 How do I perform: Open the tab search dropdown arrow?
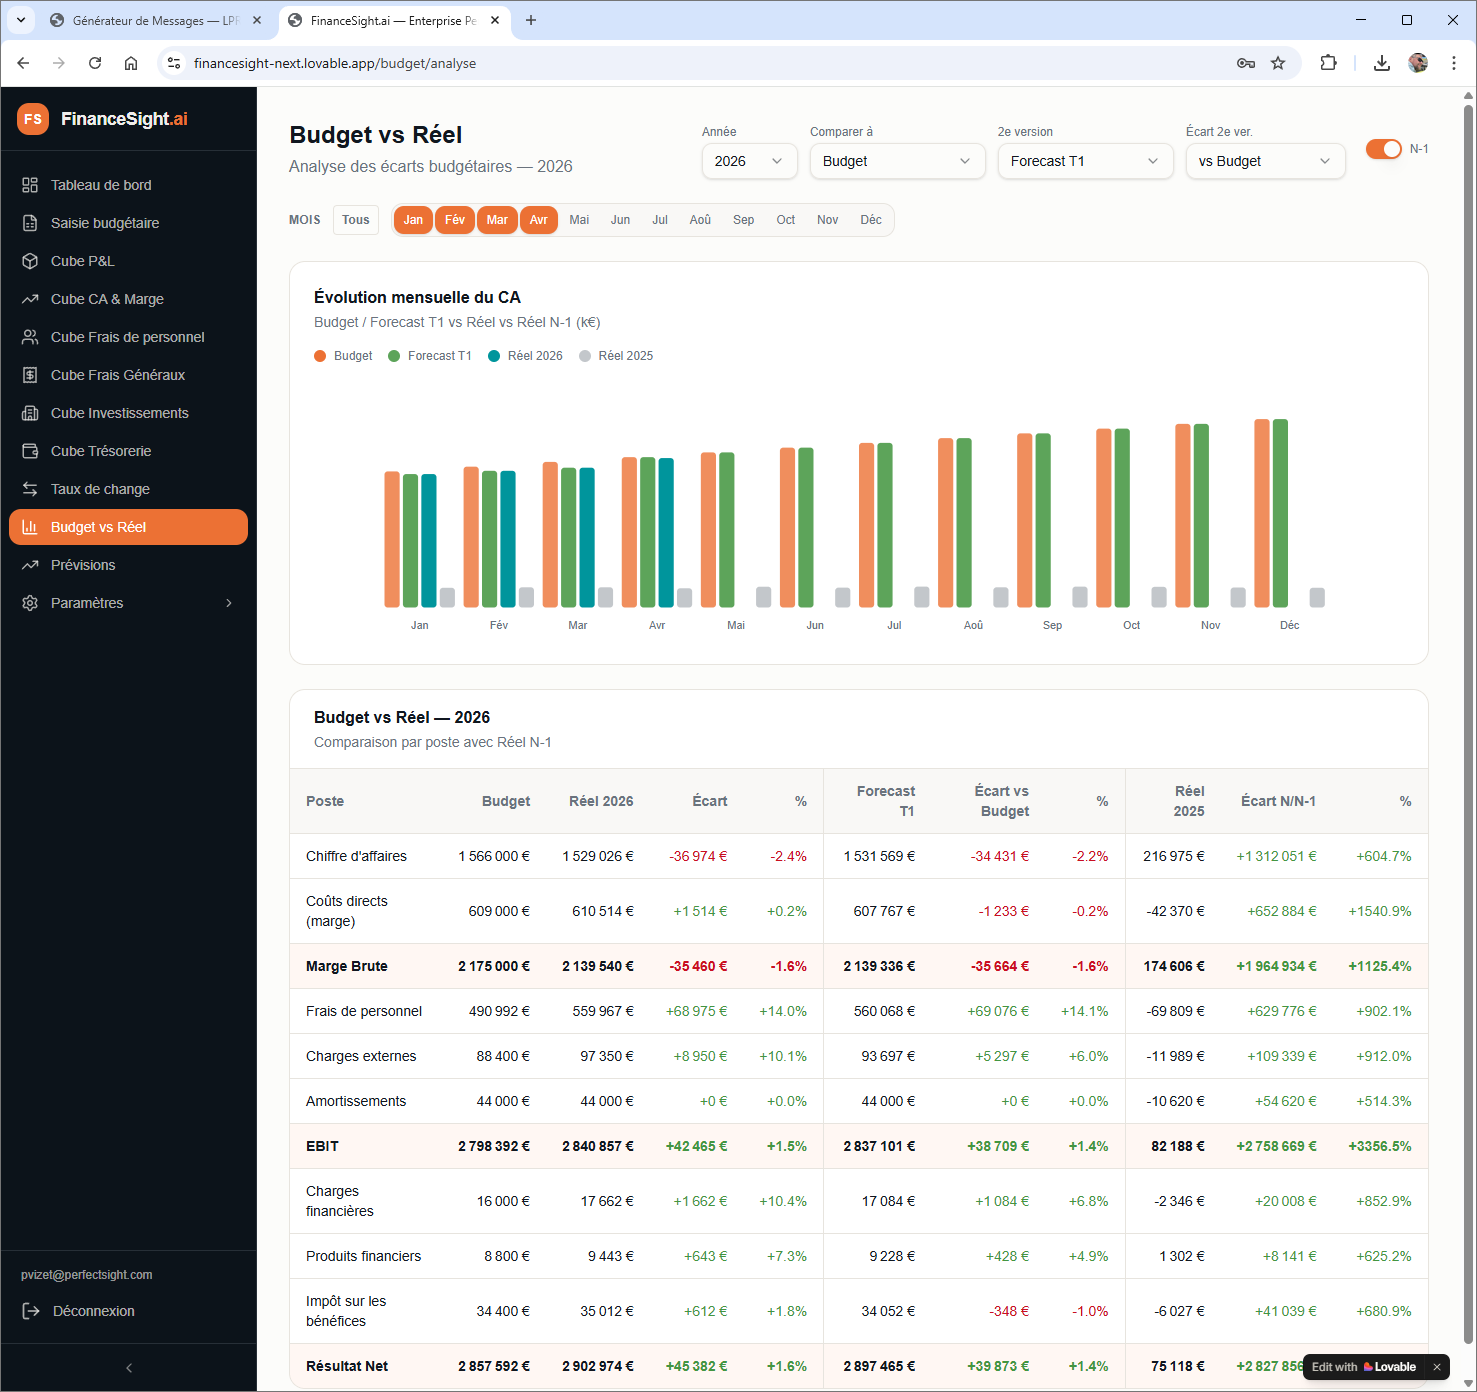coord(20,20)
